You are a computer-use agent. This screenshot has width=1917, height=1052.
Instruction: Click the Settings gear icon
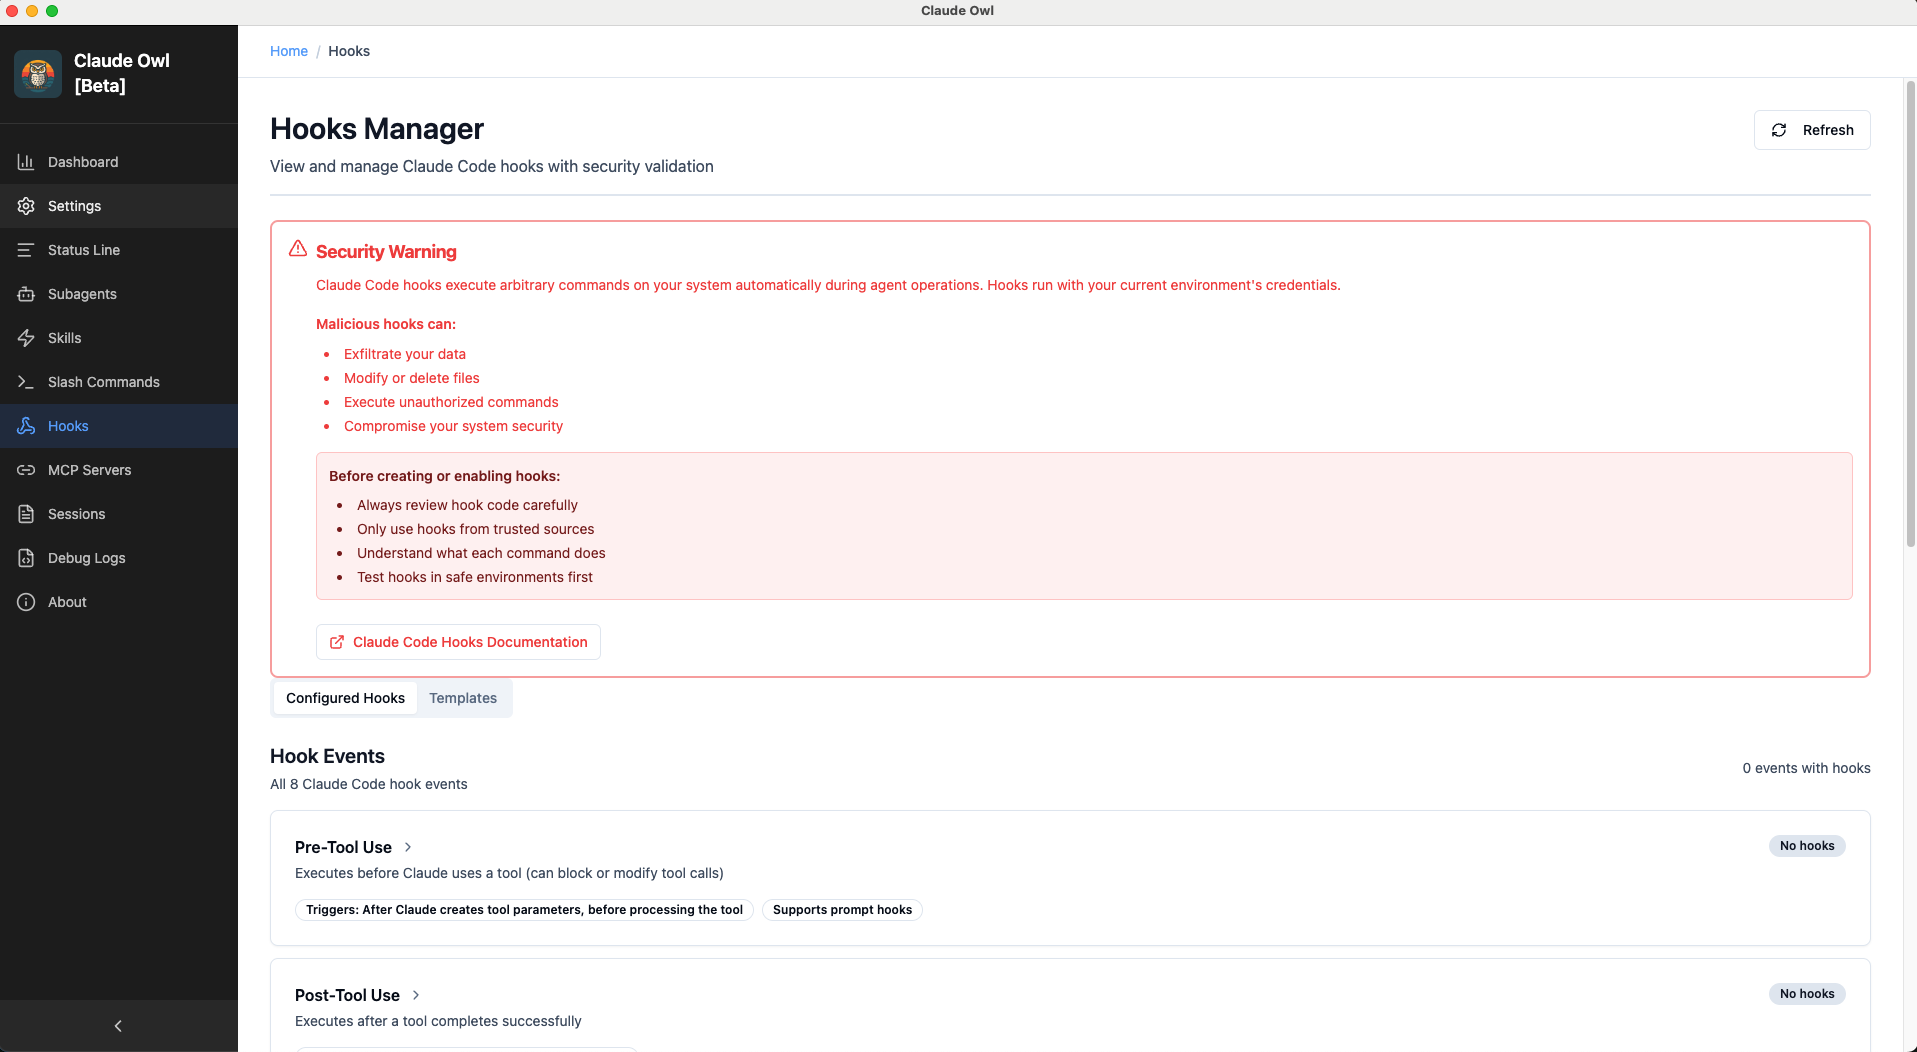click(x=26, y=206)
